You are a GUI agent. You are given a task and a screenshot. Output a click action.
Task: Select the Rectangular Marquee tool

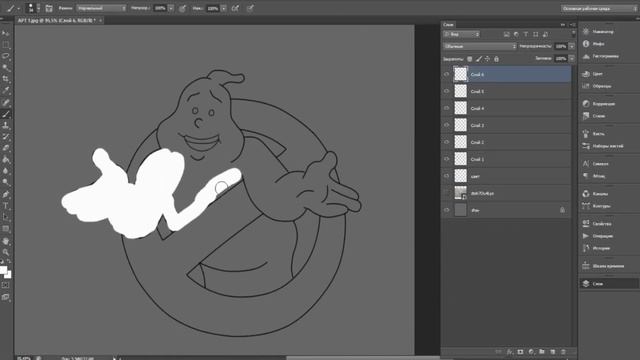[6, 44]
